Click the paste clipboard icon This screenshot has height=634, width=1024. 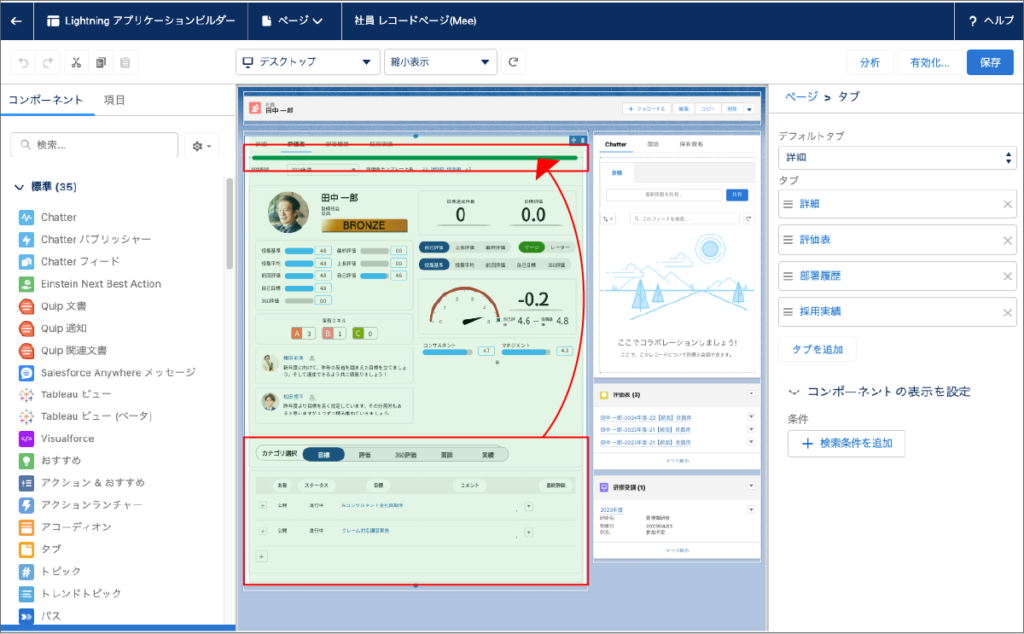pyautogui.click(x=125, y=63)
